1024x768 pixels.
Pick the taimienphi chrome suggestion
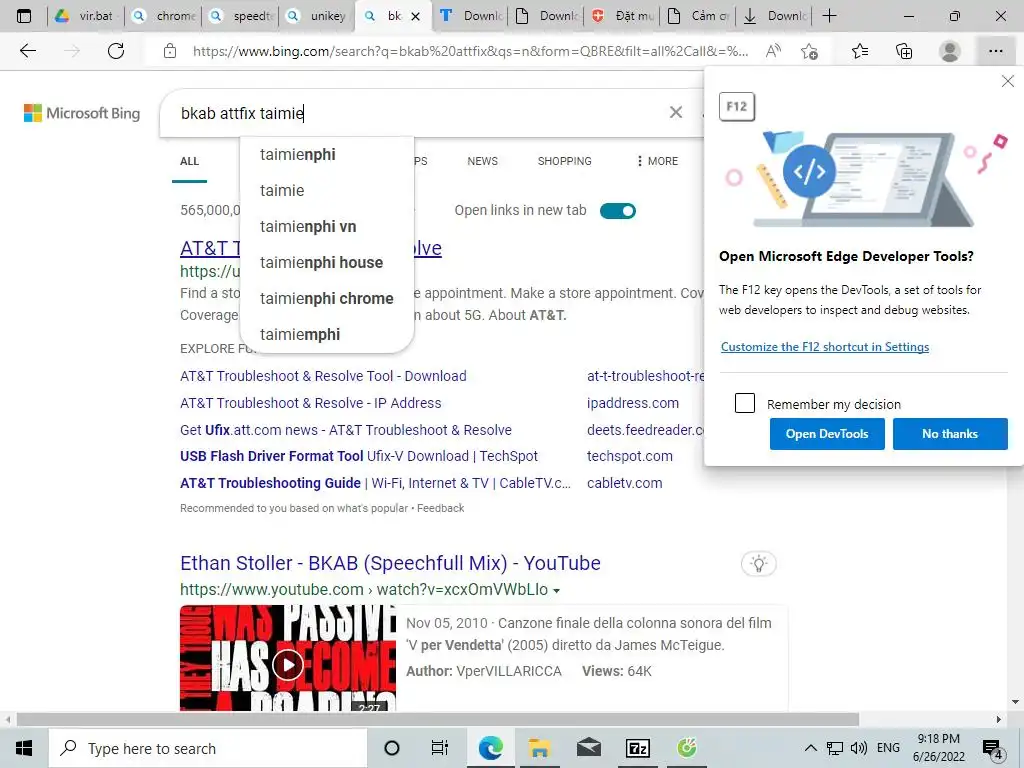click(x=327, y=298)
